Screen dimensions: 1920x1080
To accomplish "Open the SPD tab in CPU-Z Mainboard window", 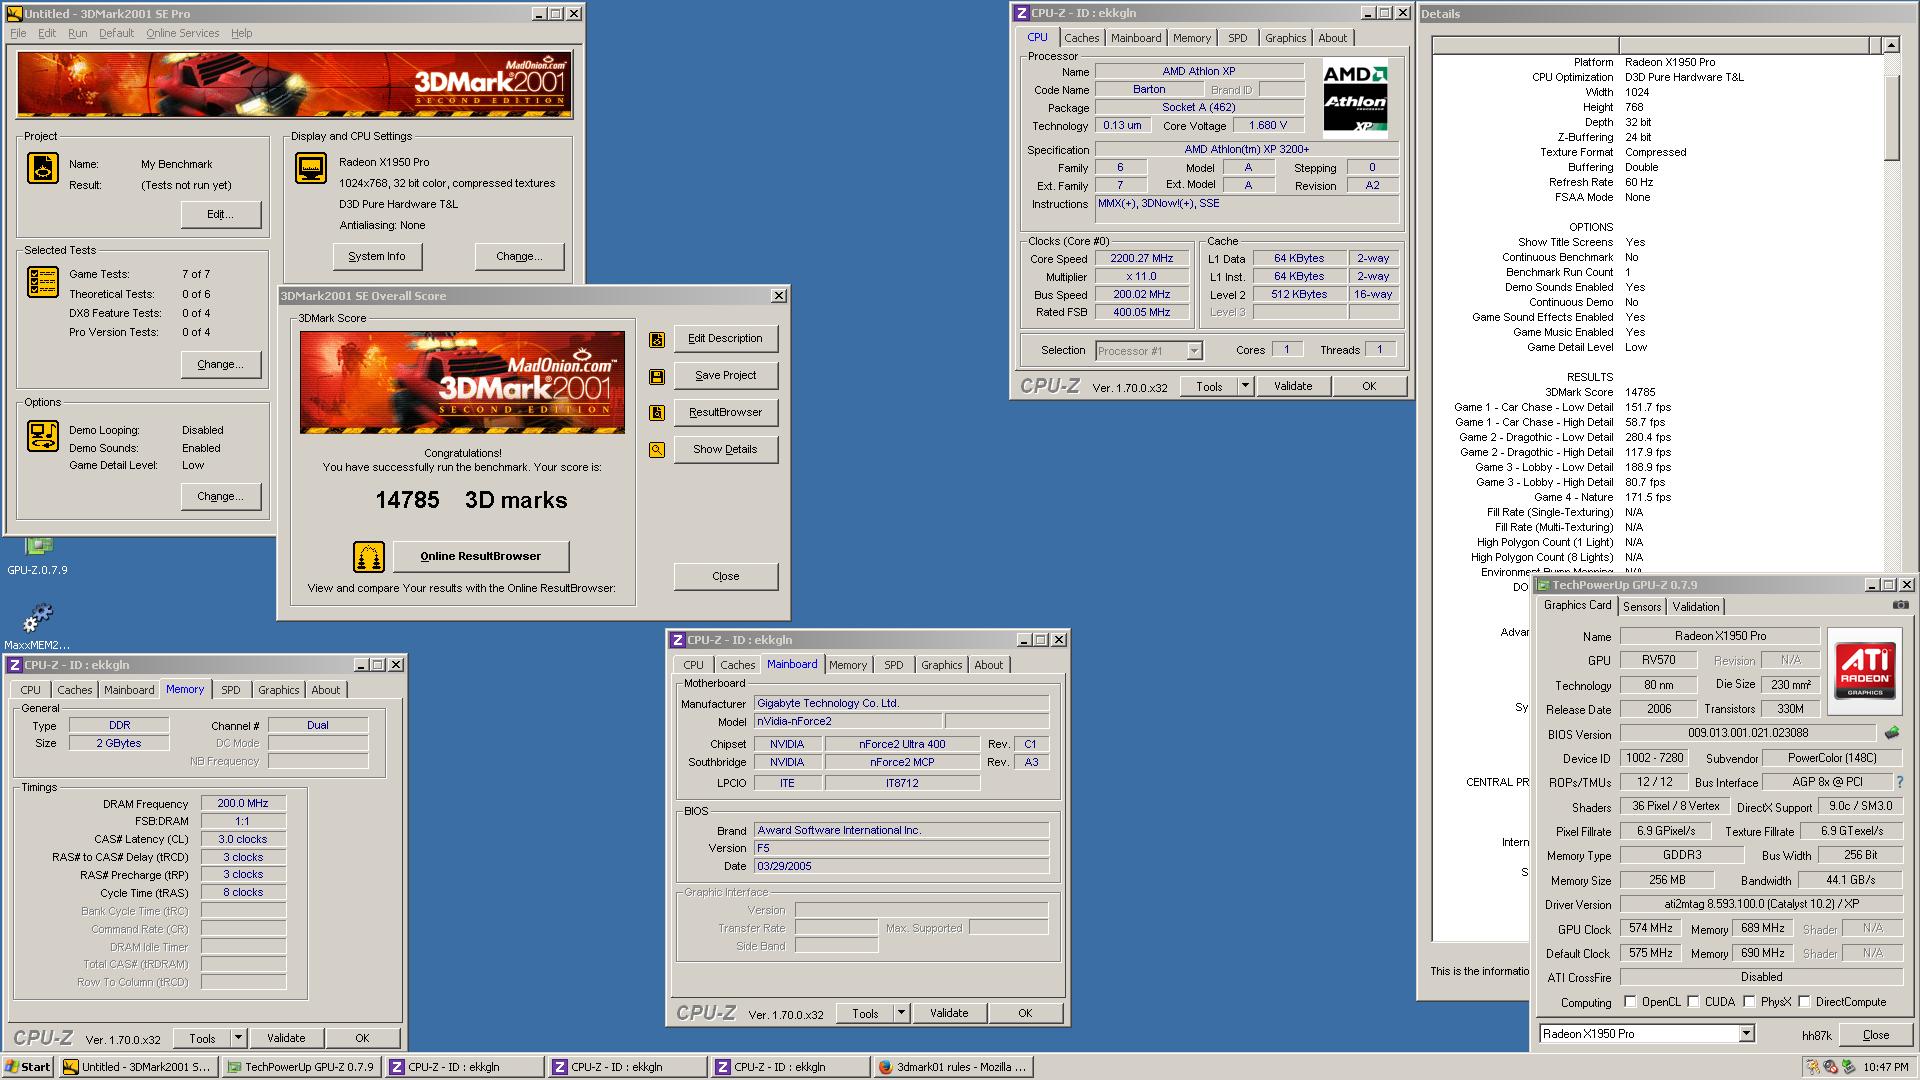I will (x=893, y=665).
